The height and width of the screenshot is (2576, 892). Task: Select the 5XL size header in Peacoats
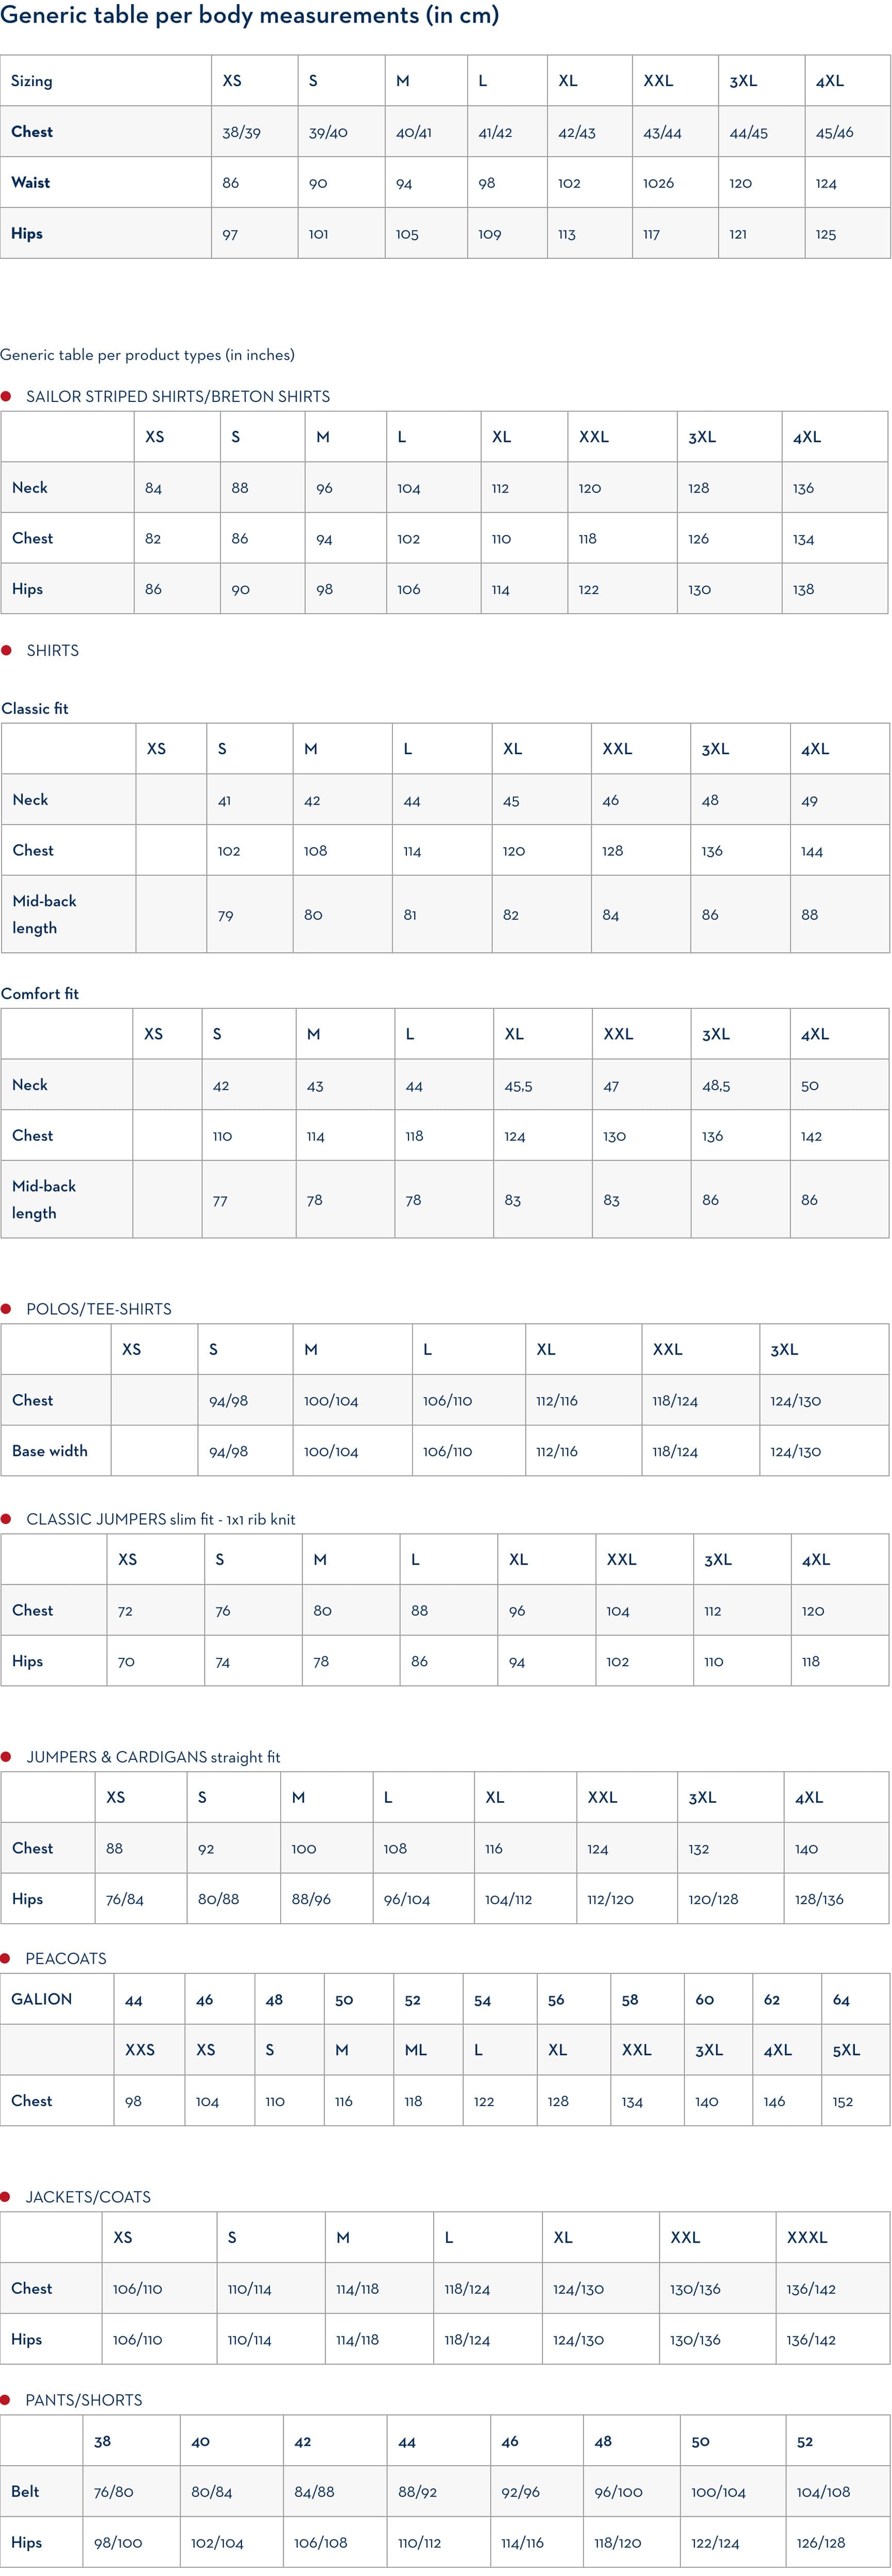click(846, 2049)
